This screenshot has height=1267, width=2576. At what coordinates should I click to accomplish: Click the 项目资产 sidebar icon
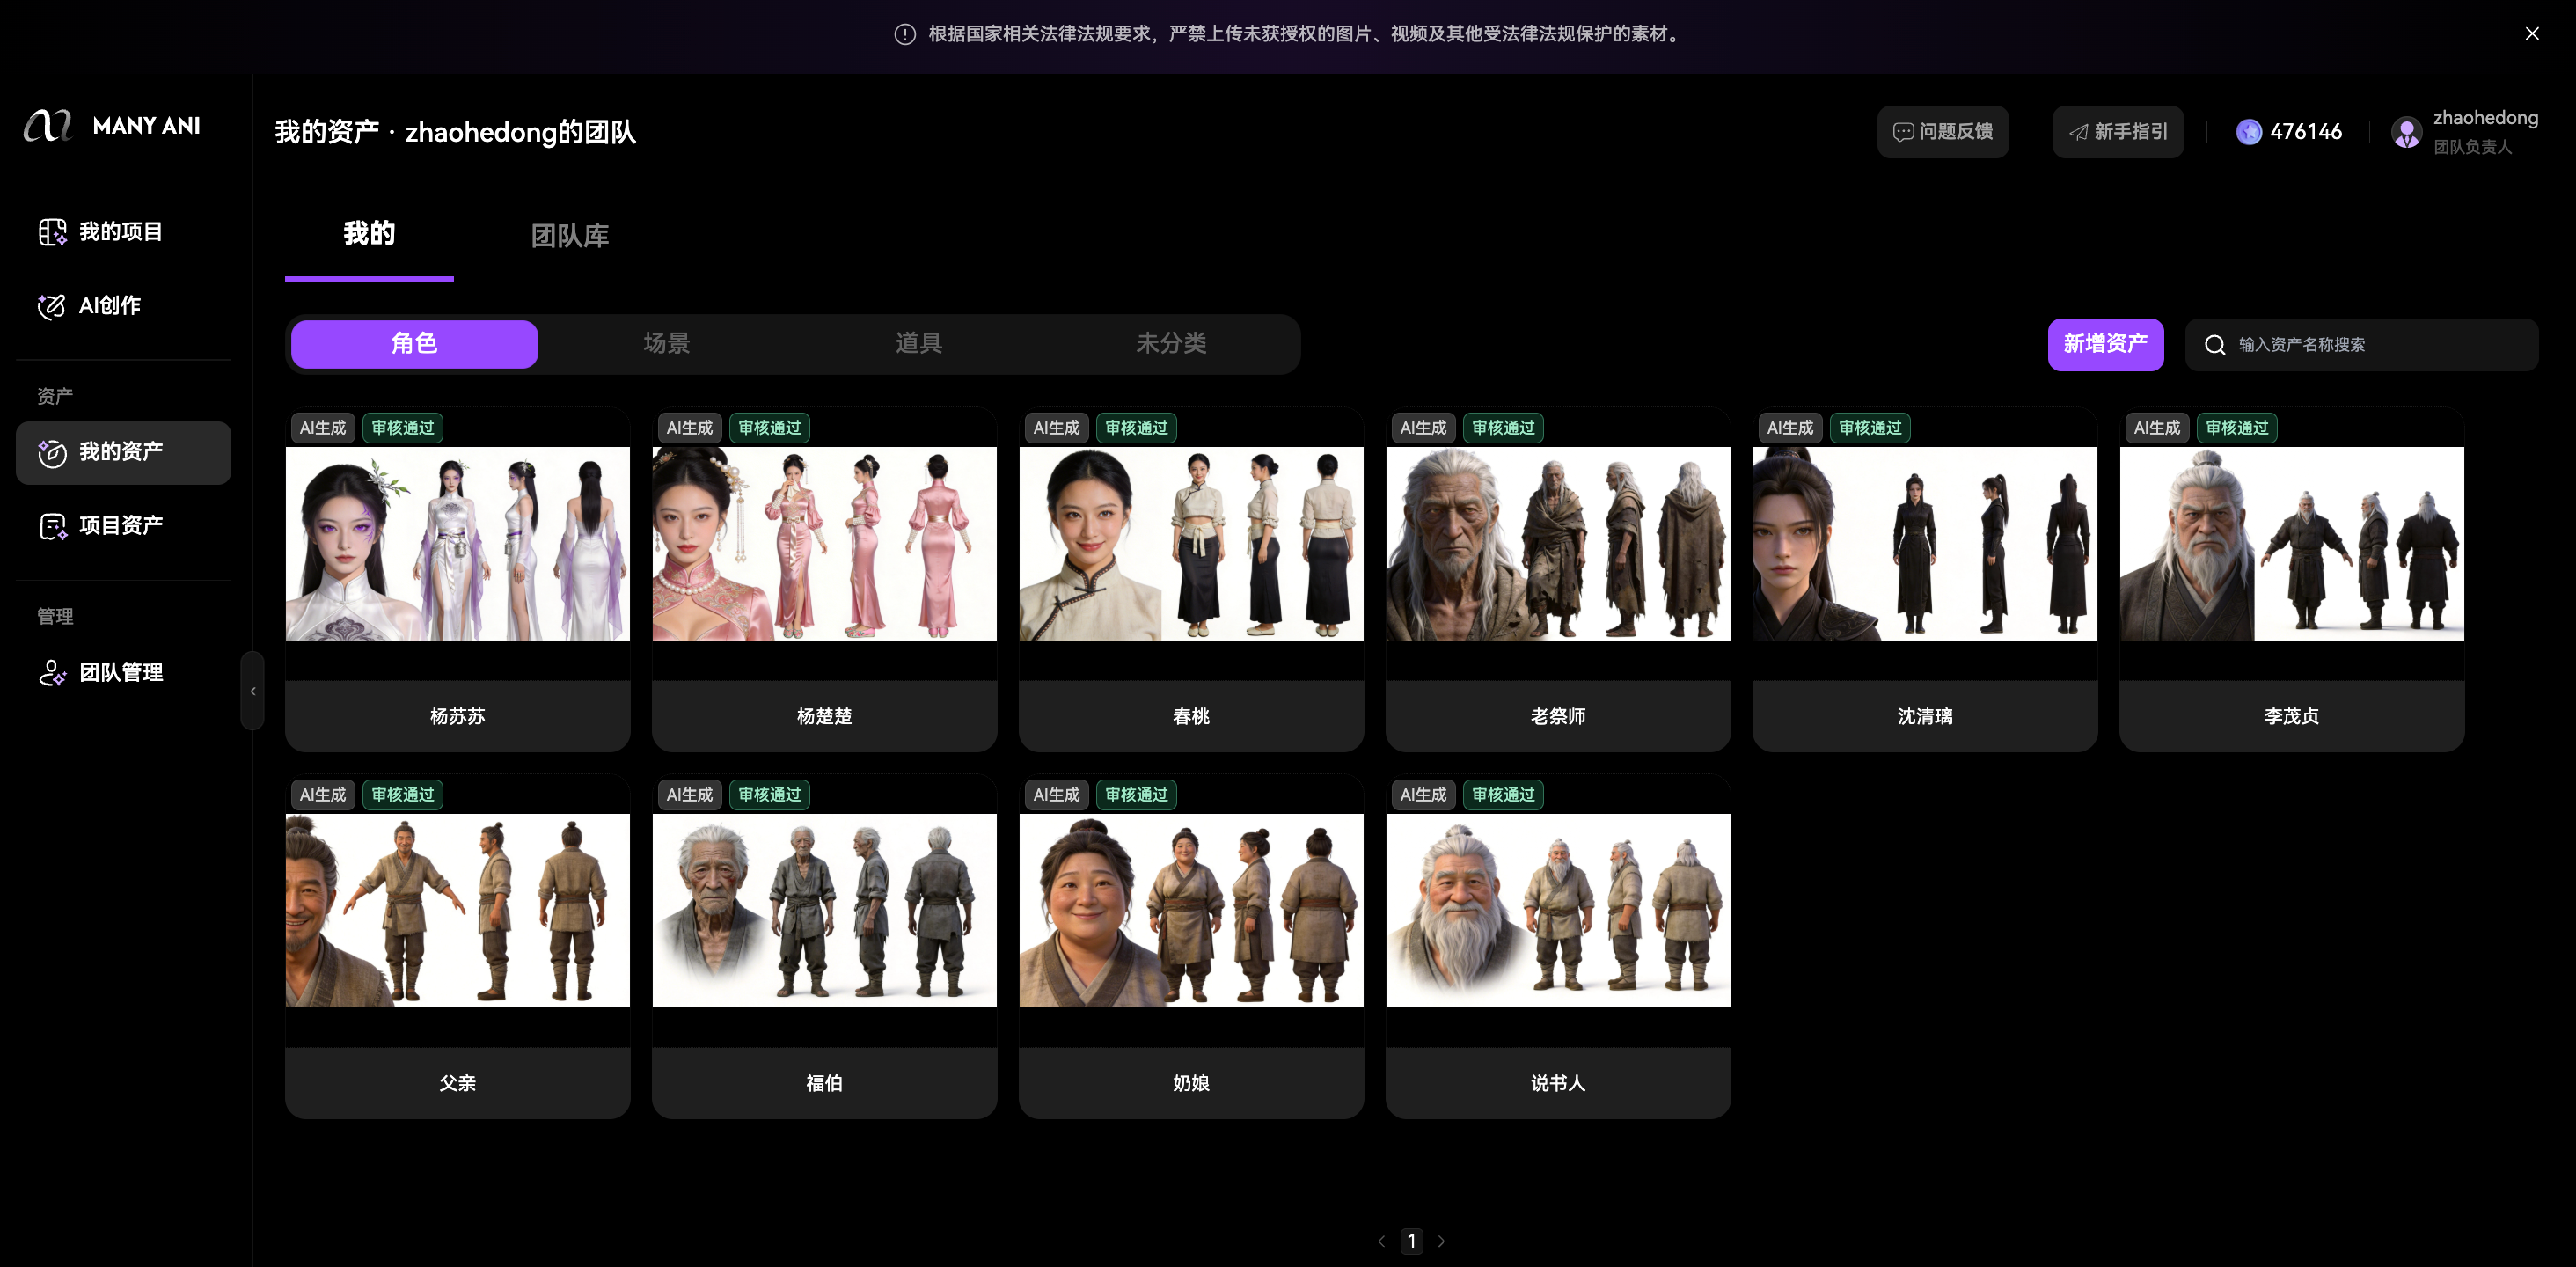click(52, 526)
